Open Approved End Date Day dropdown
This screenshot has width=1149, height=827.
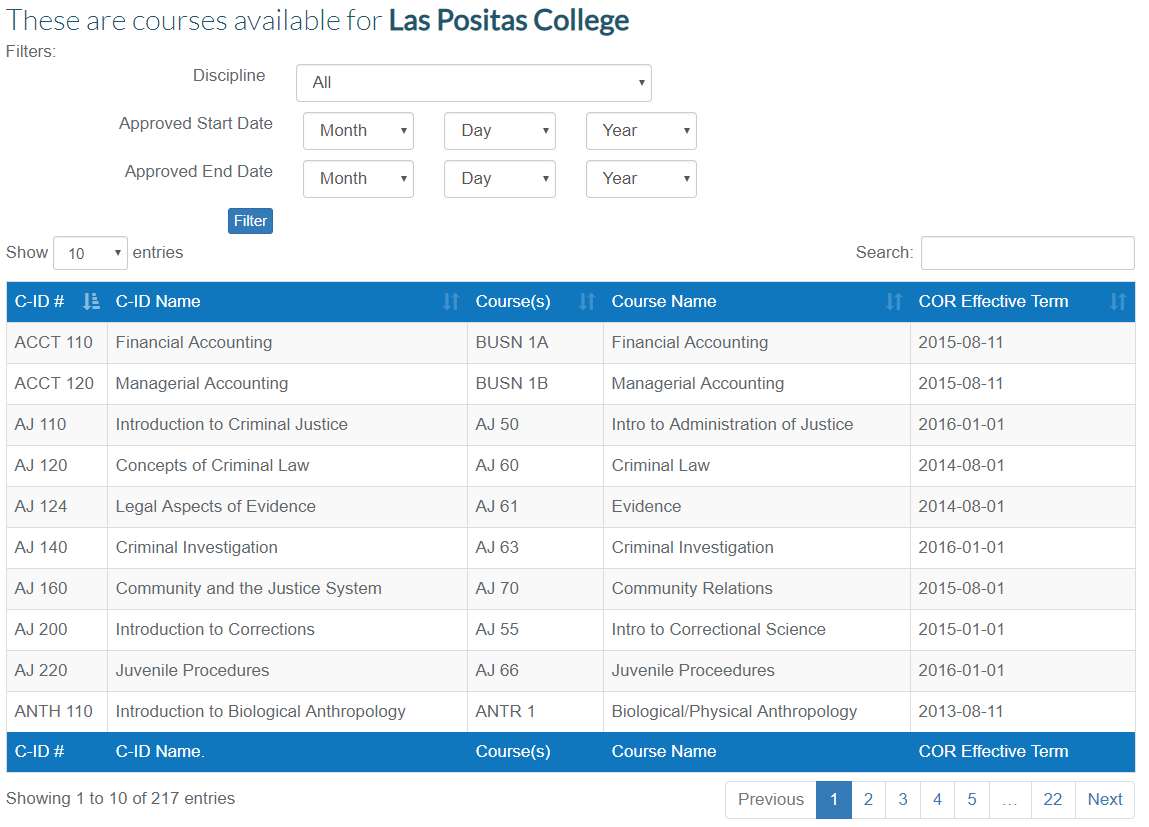(x=500, y=179)
